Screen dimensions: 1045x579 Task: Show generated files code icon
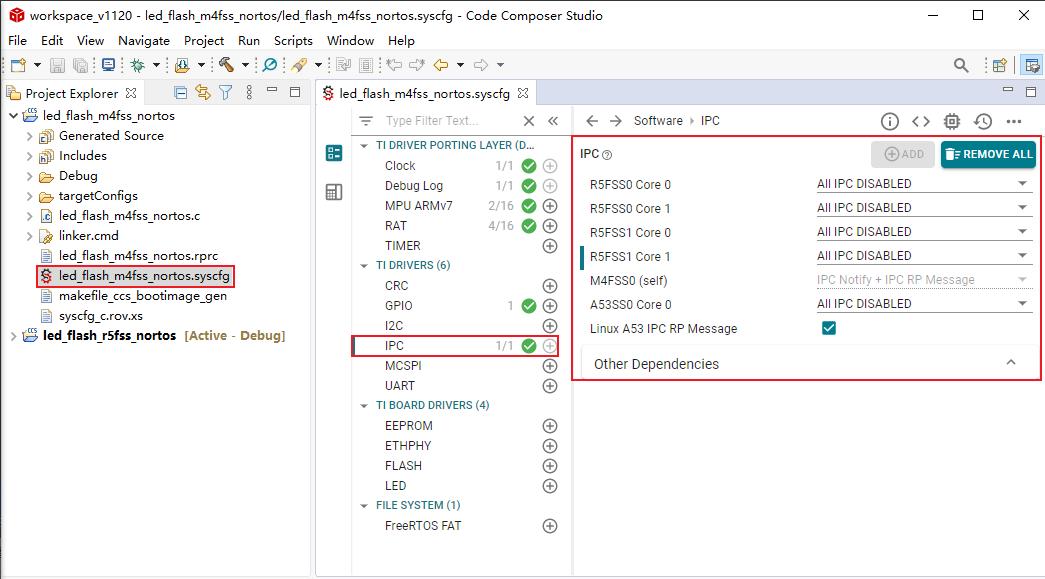(x=921, y=121)
